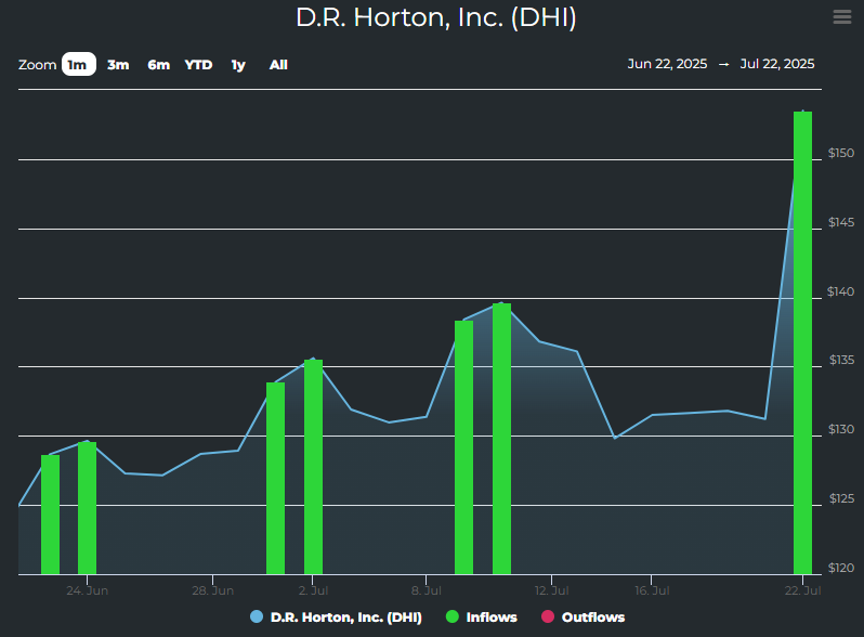Select the 3m zoom range
This screenshot has width=864, height=638.
[118, 65]
